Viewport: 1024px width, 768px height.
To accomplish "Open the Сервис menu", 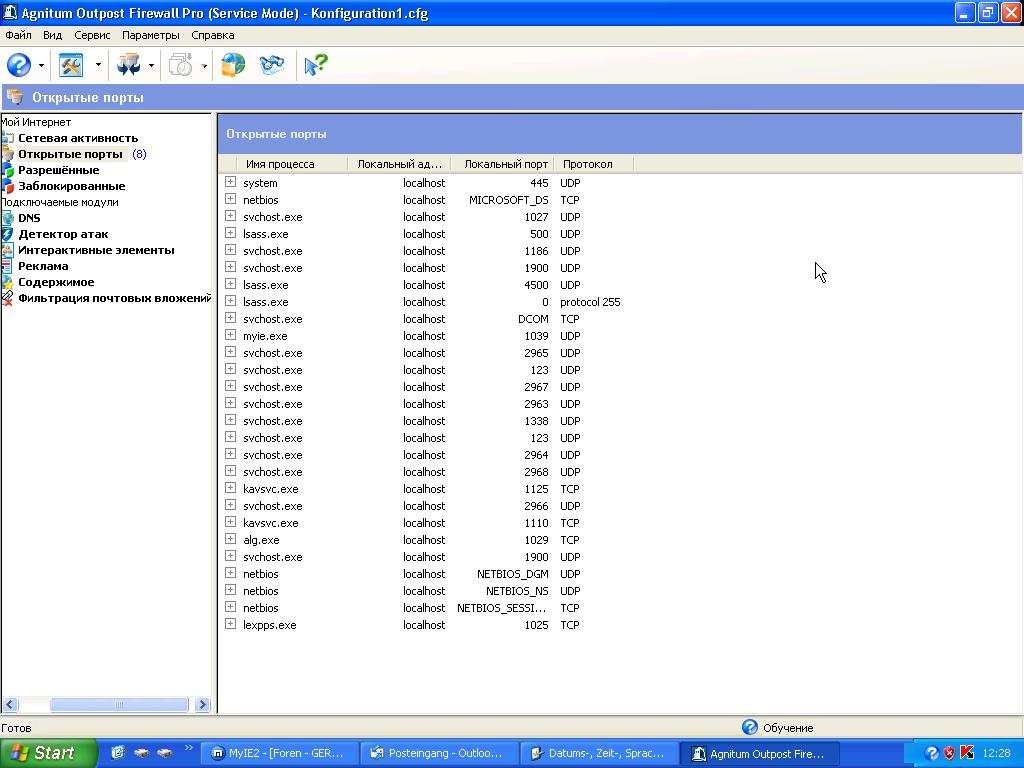I will pos(92,35).
